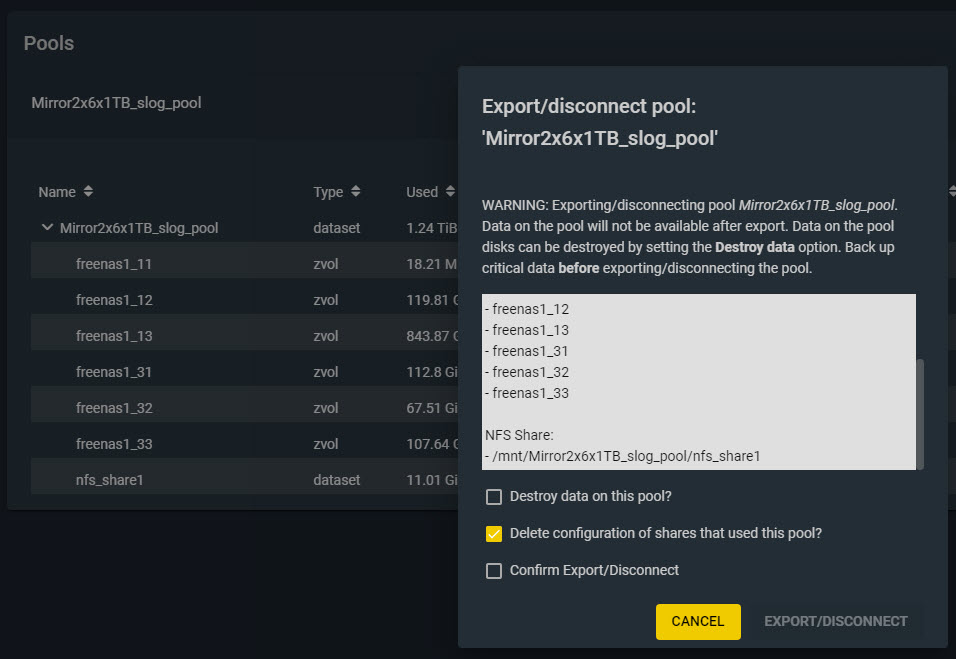Click the 67.51 used value of freenas1_32
Image resolution: width=956 pixels, height=659 pixels.
pyautogui.click(x=432, y=408)
